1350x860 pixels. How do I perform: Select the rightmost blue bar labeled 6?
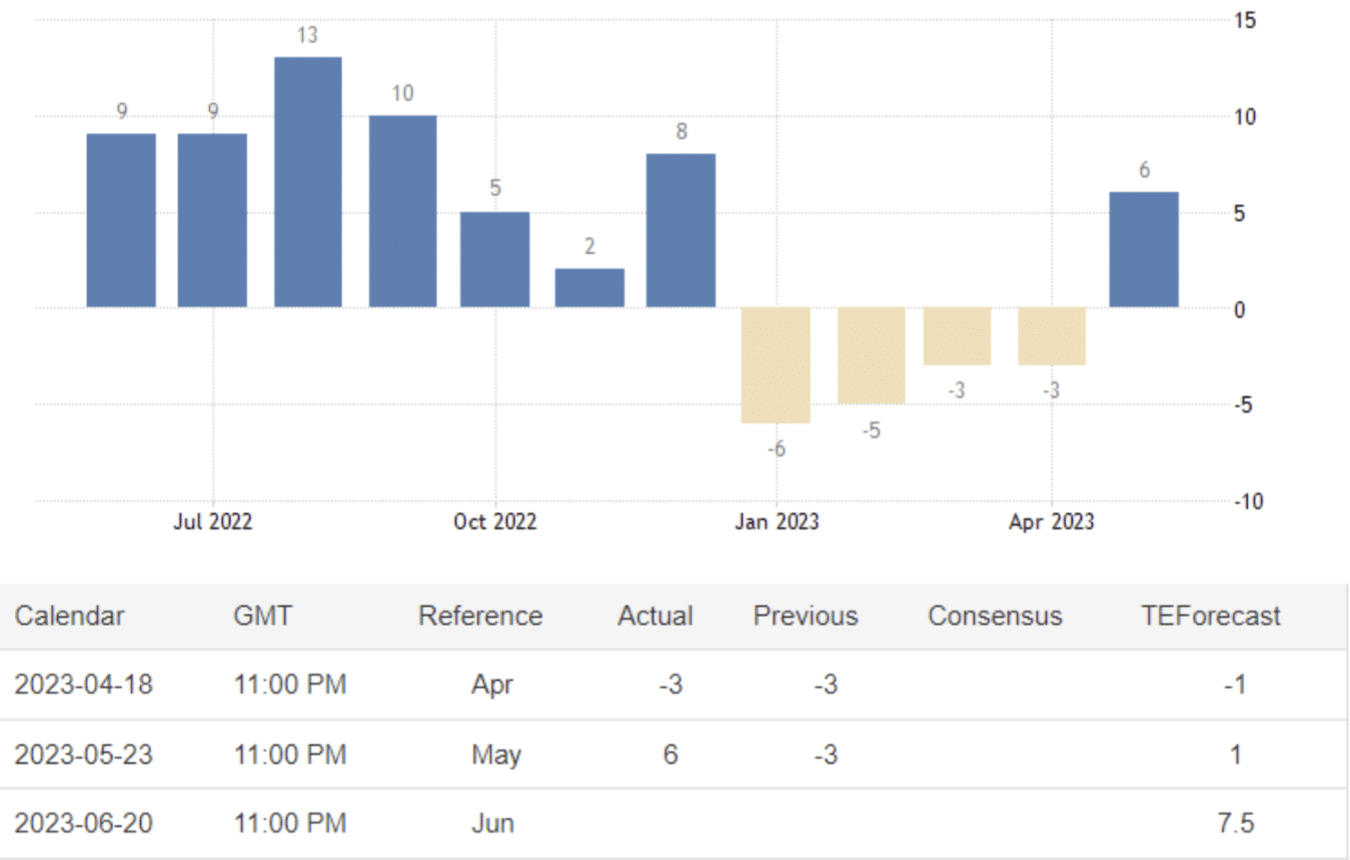pyautogui.click(x=1144, y=249)
